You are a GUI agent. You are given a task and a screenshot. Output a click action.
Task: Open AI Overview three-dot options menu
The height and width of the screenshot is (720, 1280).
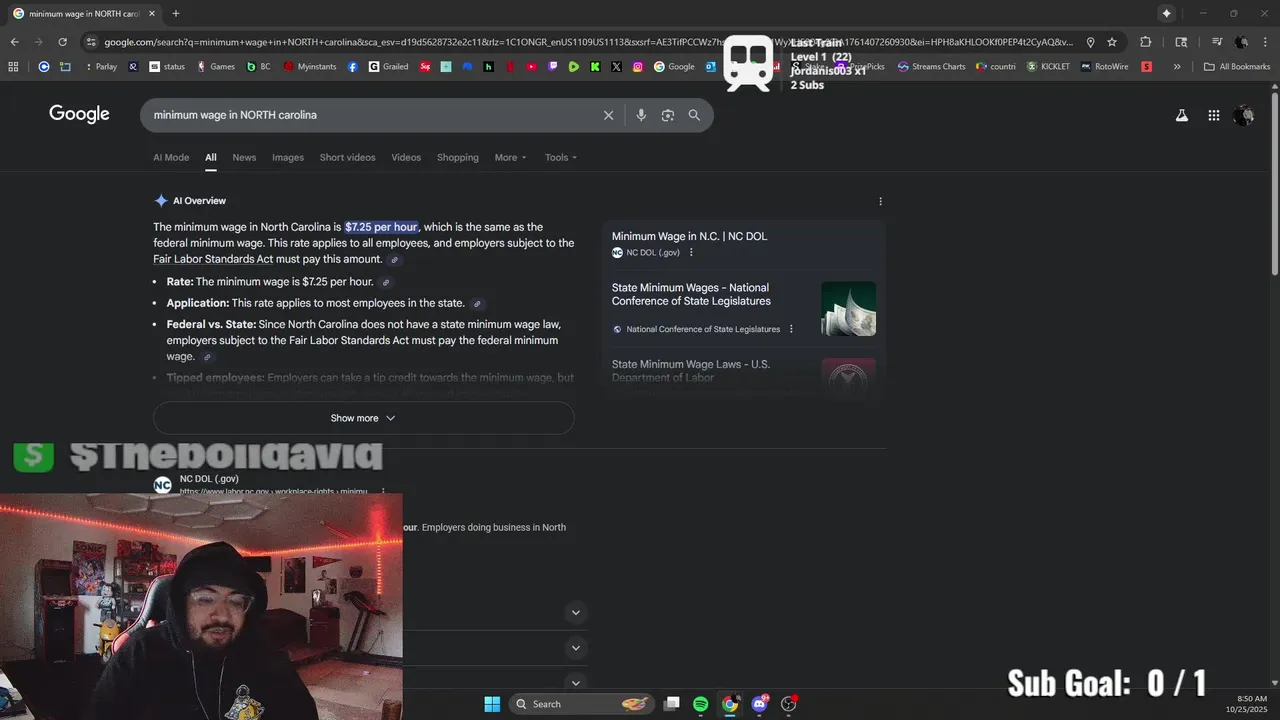click(880, 201)
